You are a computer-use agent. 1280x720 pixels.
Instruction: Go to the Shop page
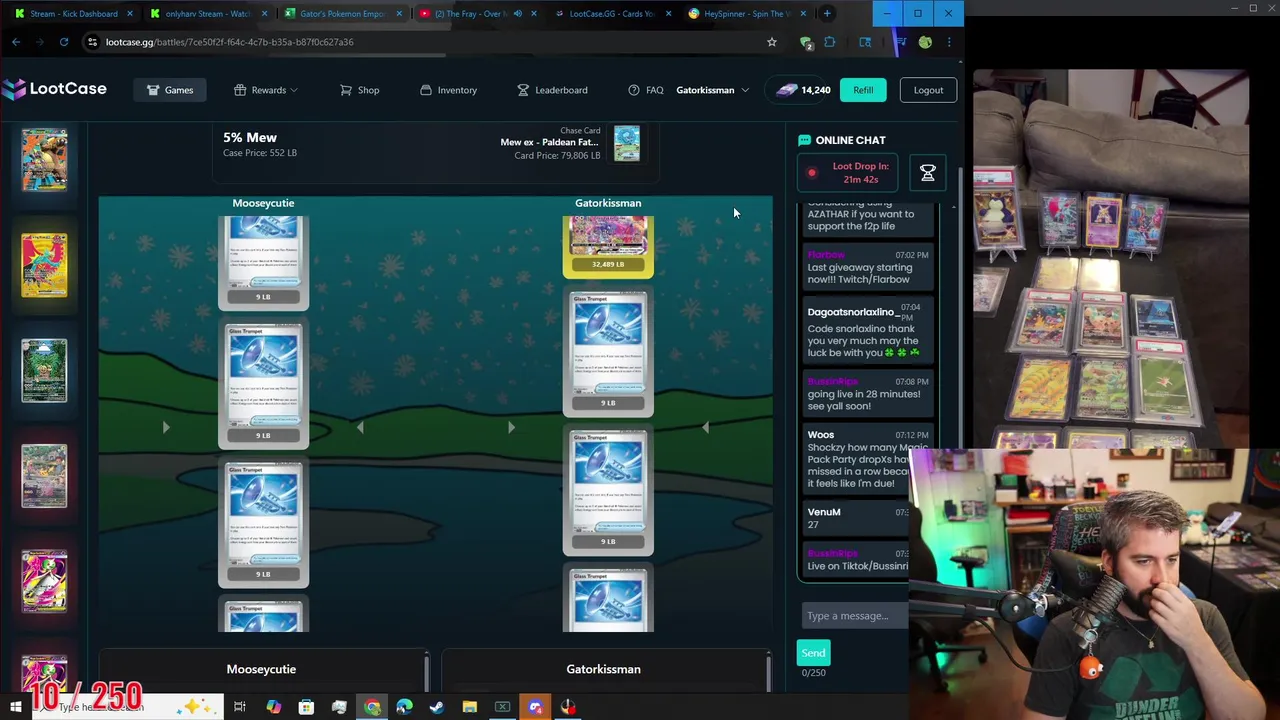click(x=360, y=90)
